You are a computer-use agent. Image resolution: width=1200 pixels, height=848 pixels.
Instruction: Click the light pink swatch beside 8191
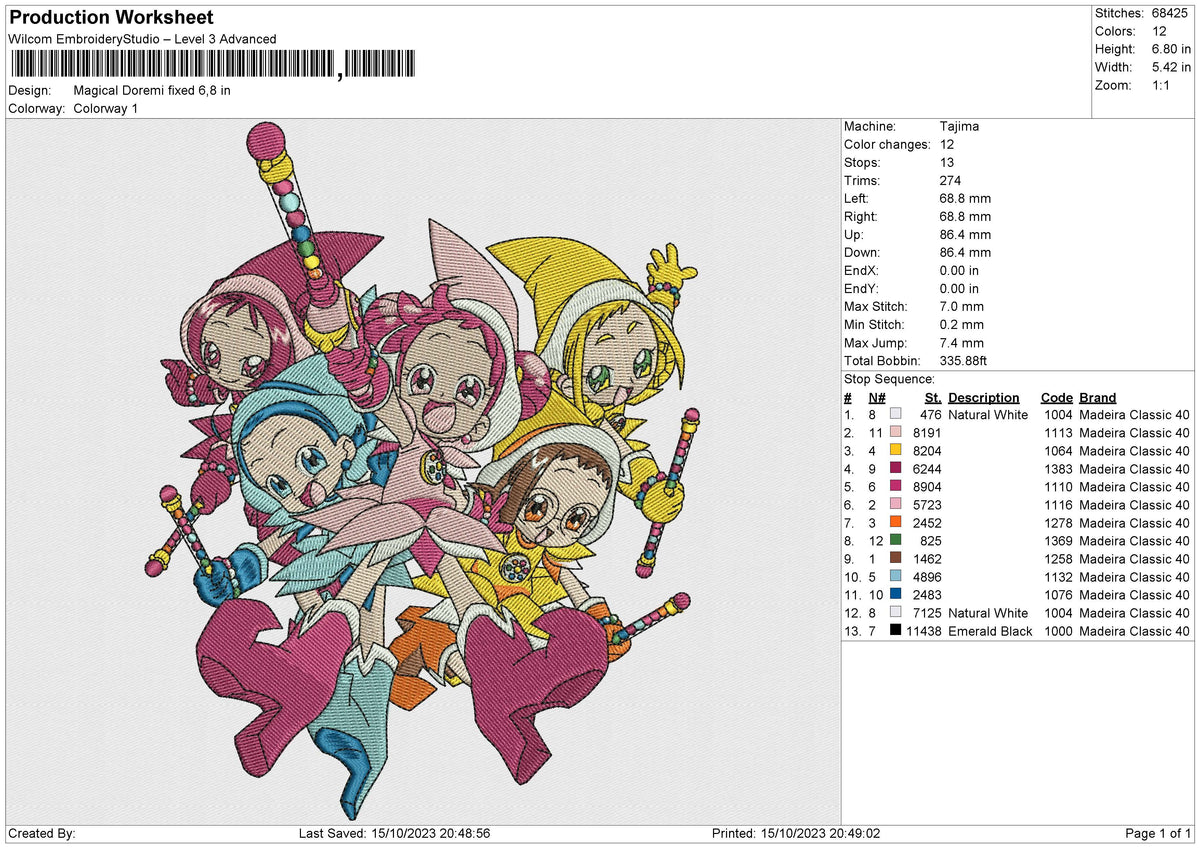coord(896,433)
